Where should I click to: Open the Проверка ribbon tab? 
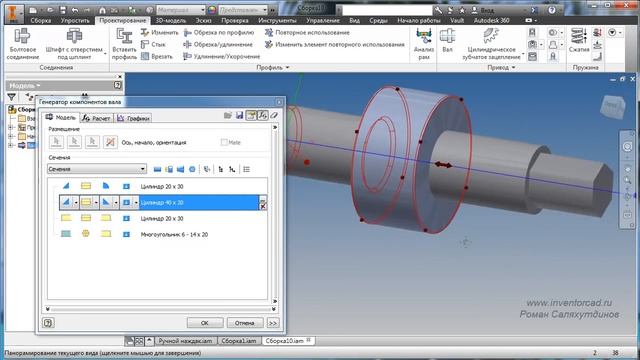click(x=235, y=20)
